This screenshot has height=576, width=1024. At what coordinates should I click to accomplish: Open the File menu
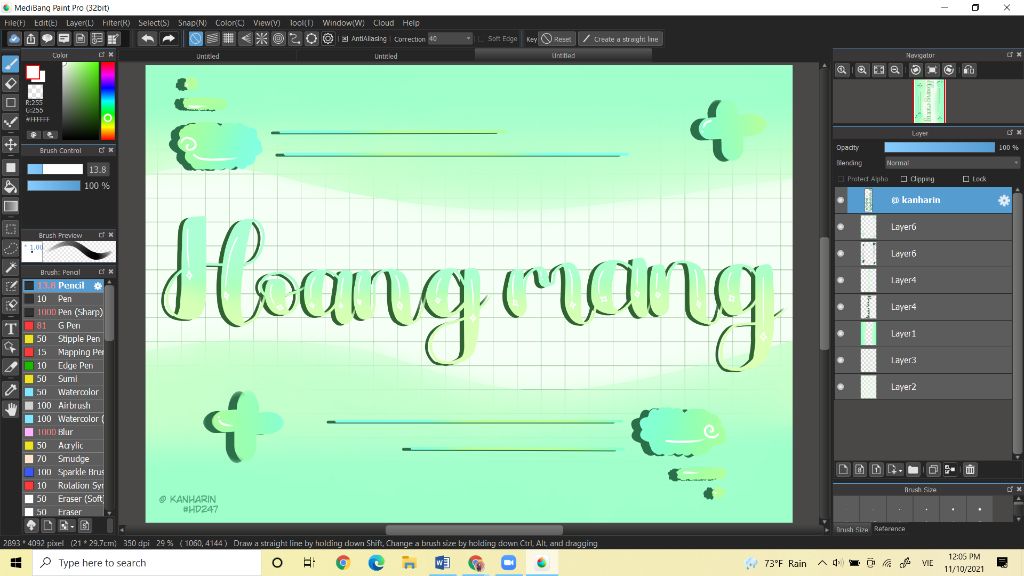pos(14,23)
